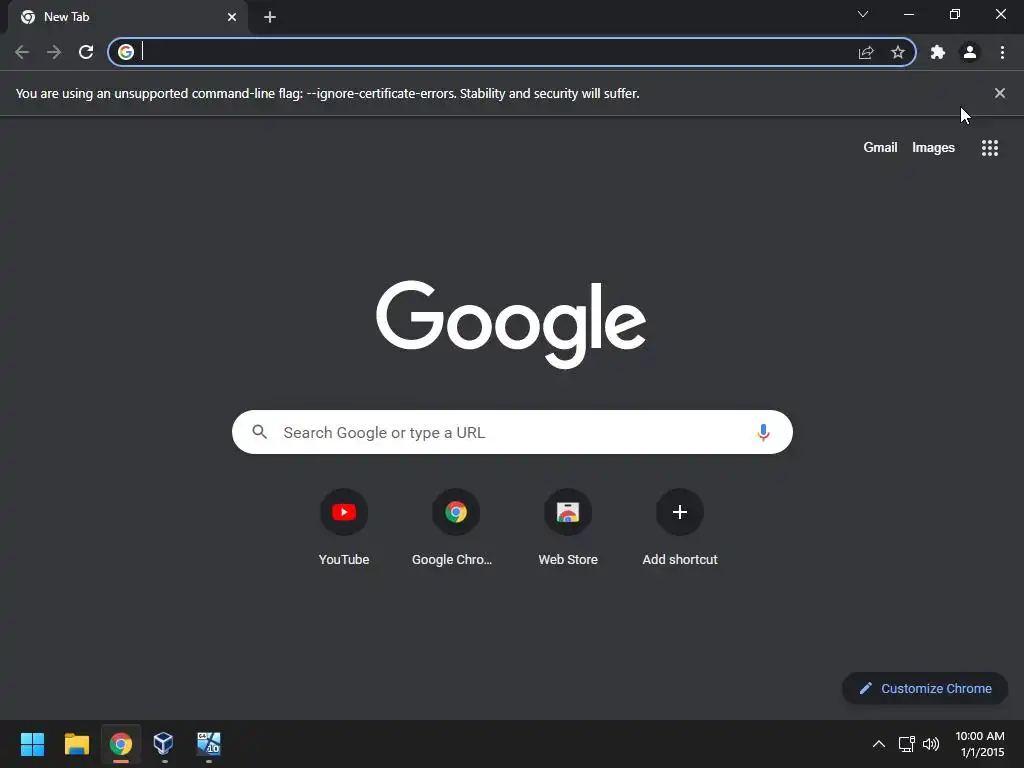1024x768 pixels.
Task: Open the YouTube shortcut
Action: tap(344, 527)
